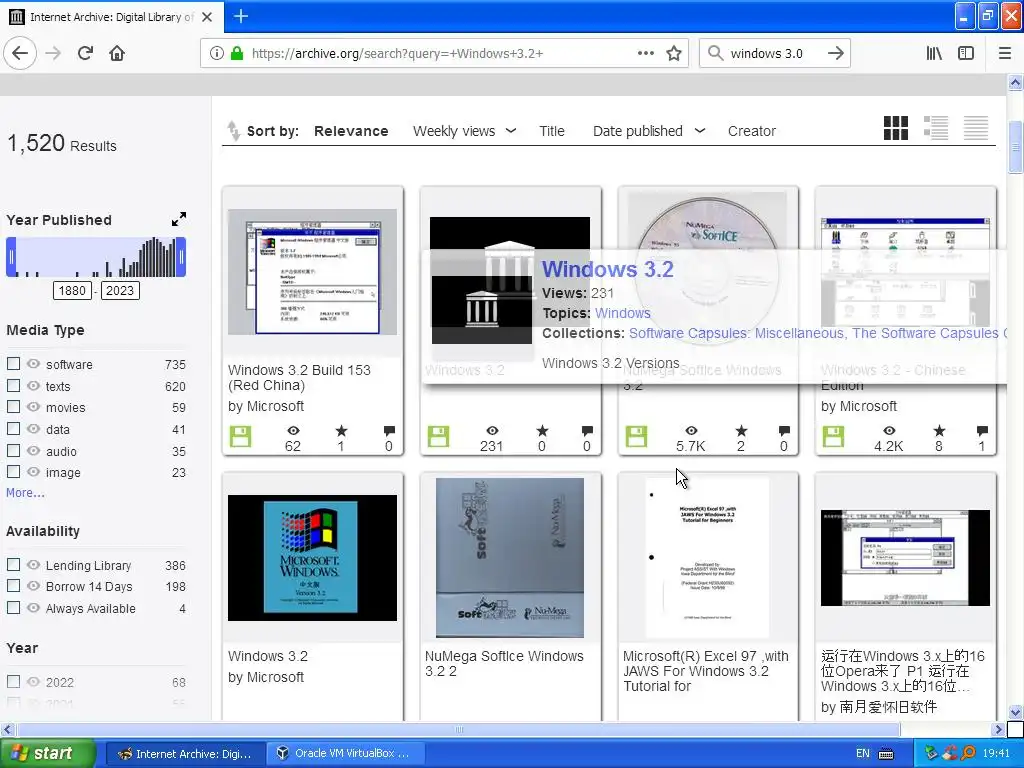
Task: Click favorites star on NuMega SoftIce card
Action: 741,431
